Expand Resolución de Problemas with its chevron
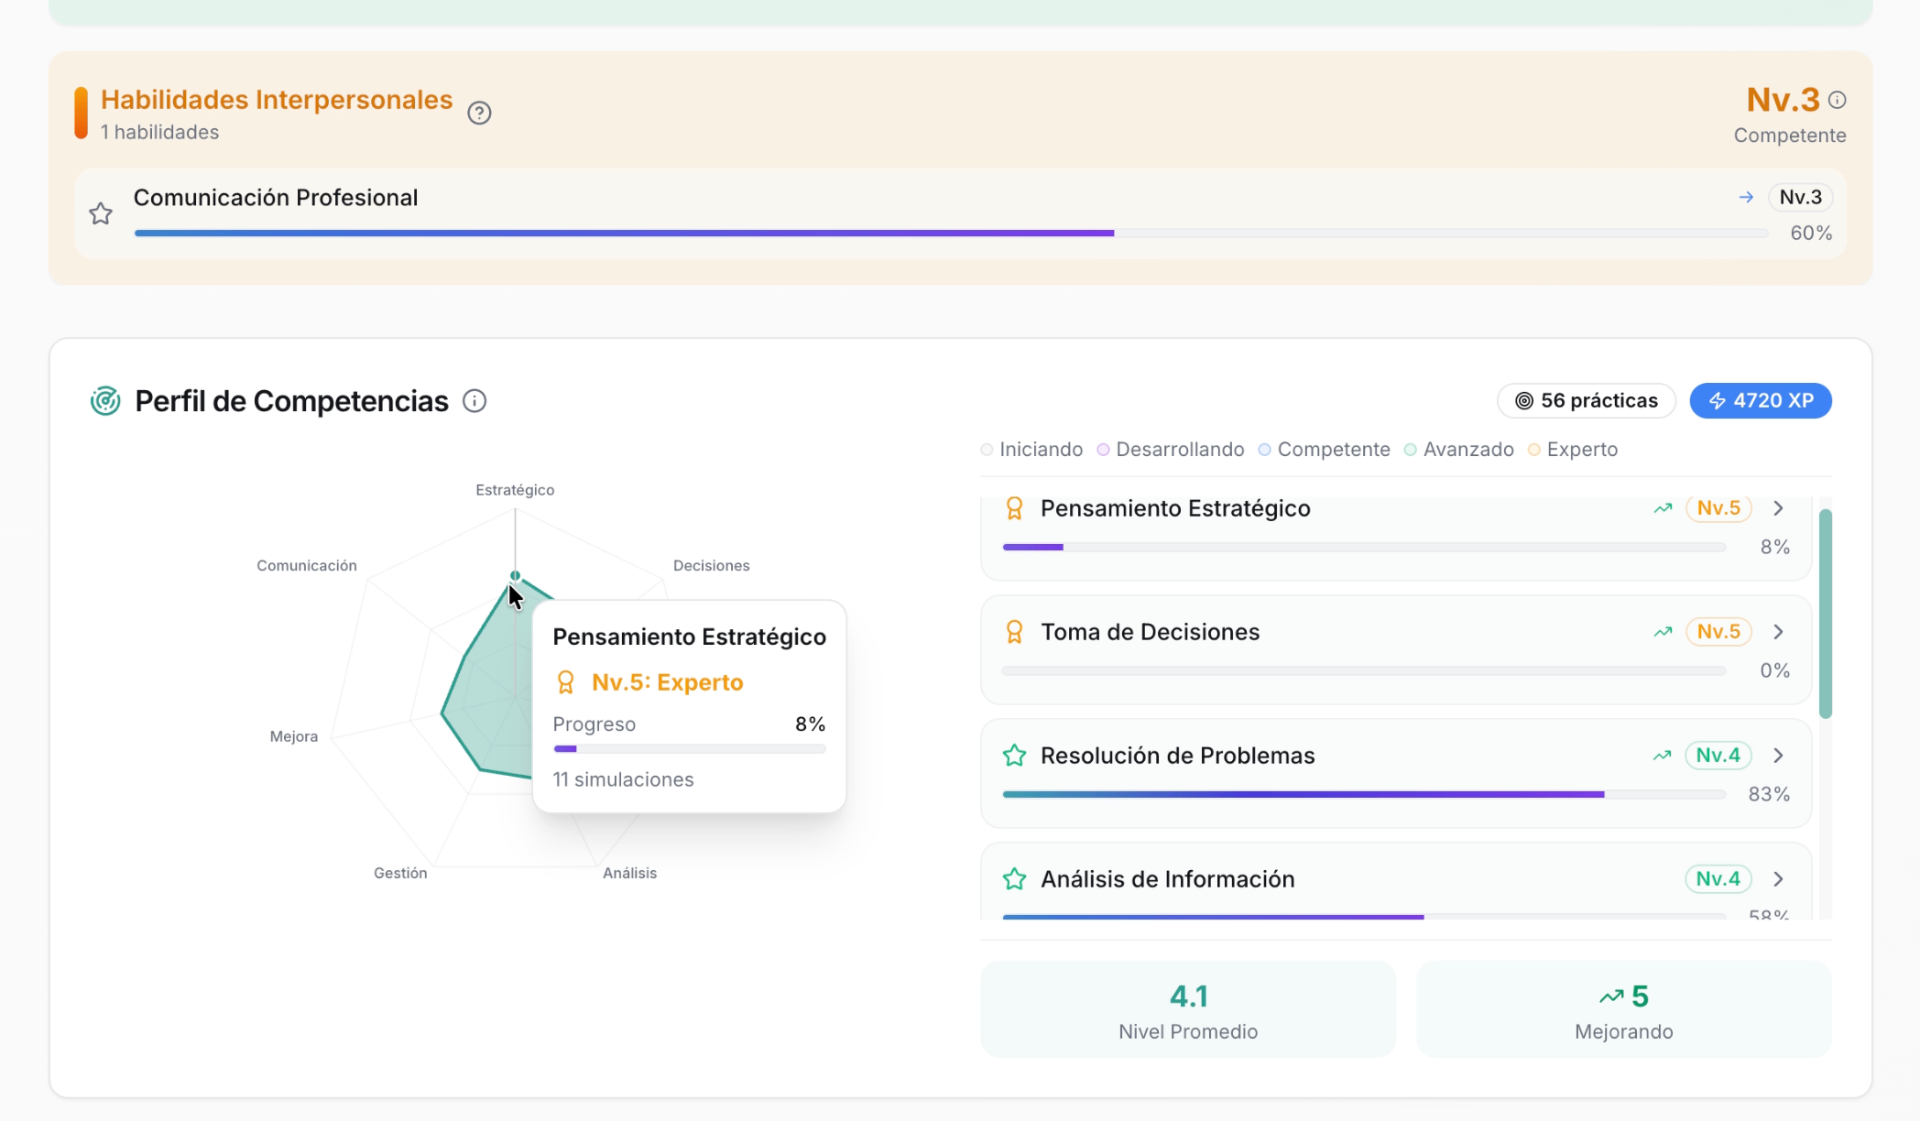 (x=1778, y=755)
